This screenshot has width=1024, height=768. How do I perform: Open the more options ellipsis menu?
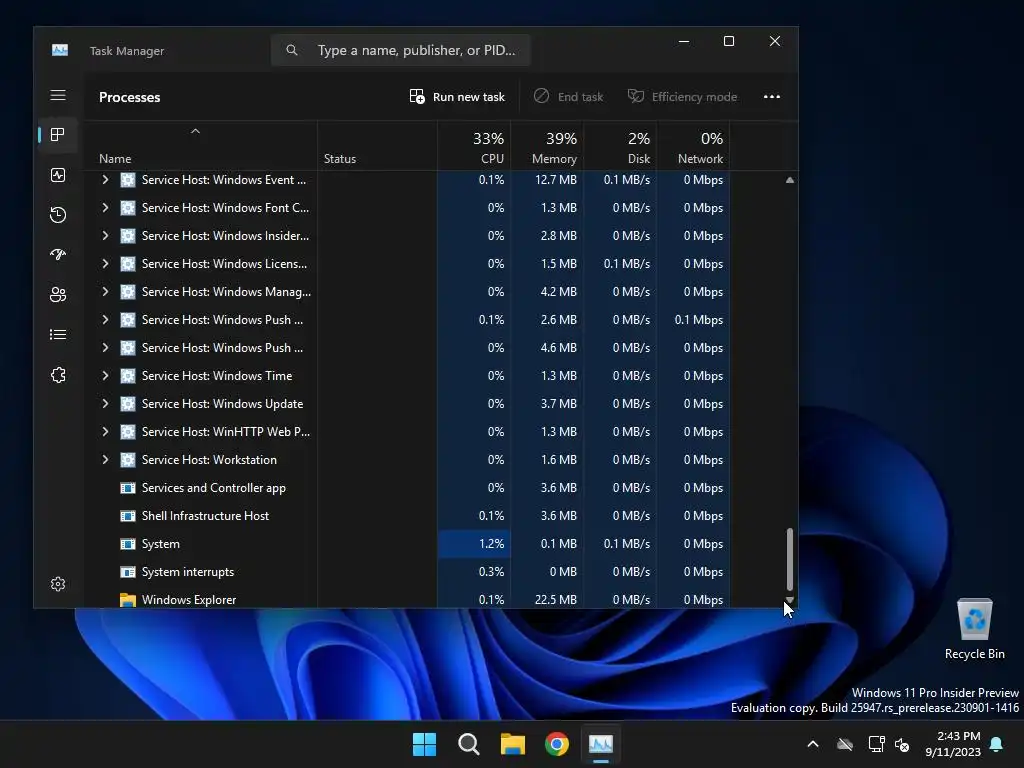(x=772, y=97)
